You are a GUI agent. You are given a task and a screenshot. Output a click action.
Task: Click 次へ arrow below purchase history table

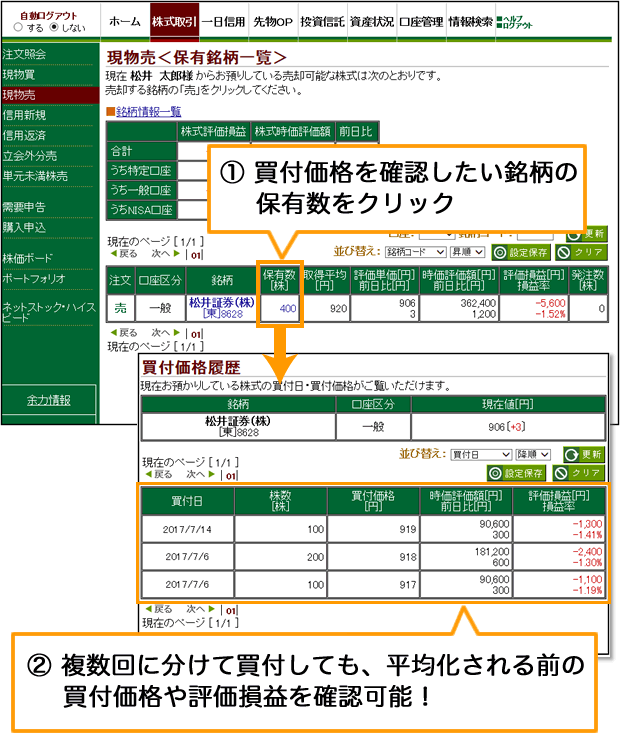(201, 609)
